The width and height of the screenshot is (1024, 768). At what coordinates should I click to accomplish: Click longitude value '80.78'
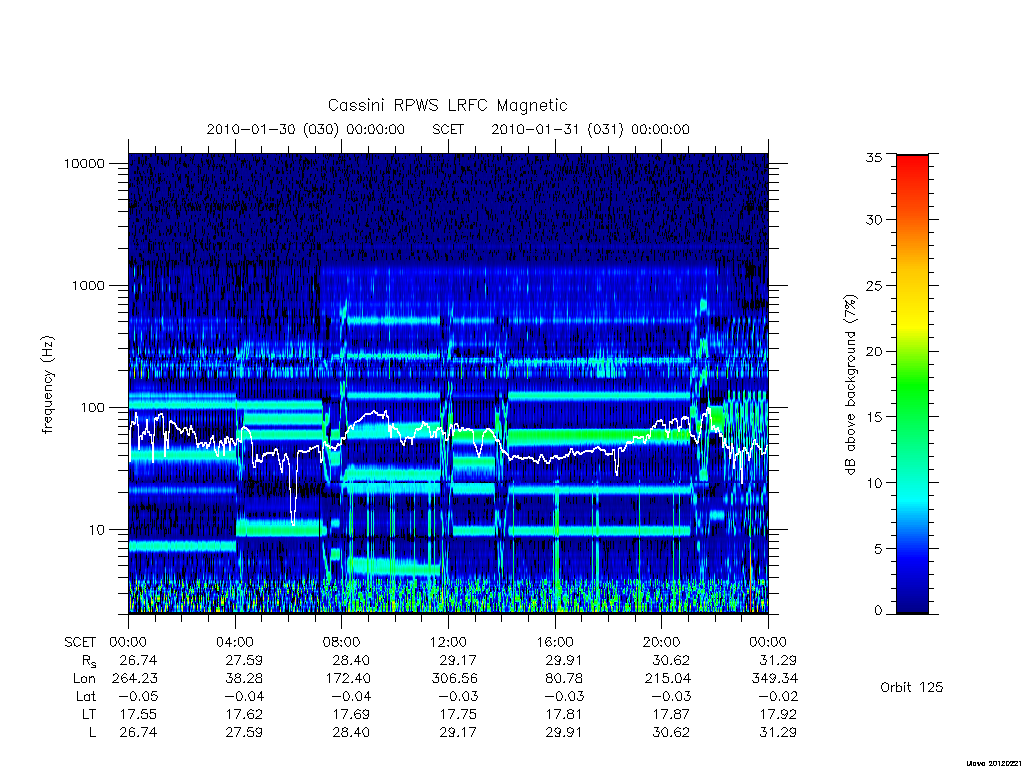(x=564, y=679)
